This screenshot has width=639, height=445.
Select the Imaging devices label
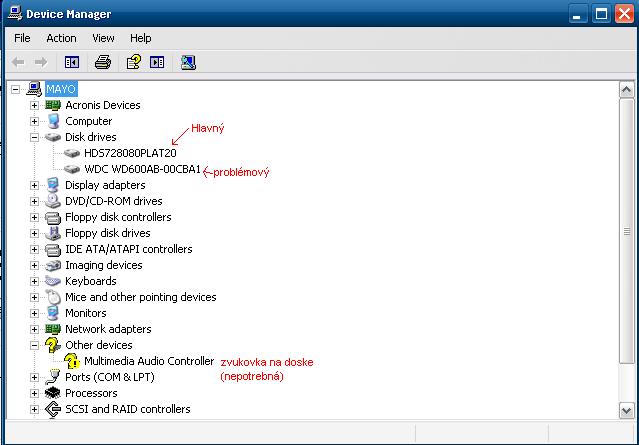point(104,265)
